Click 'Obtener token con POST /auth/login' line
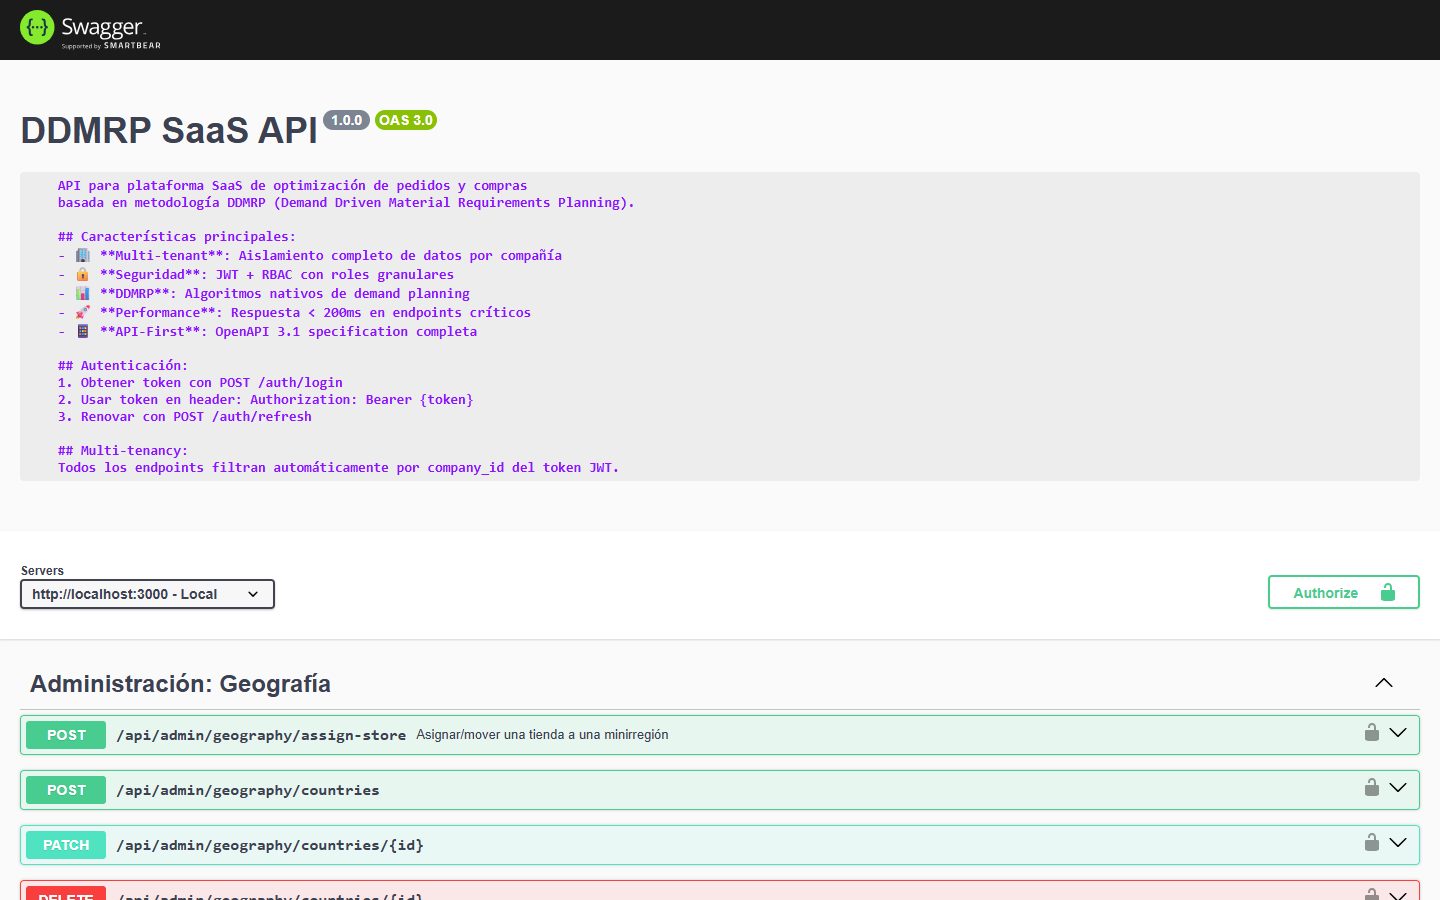1440x900 pixels. pos(200,382)
